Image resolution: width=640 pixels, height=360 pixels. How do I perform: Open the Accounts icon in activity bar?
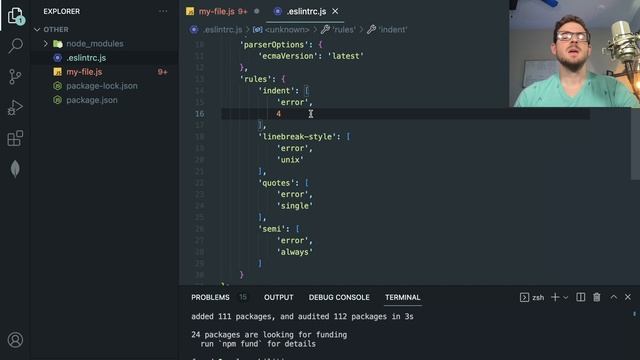[15, 340]
